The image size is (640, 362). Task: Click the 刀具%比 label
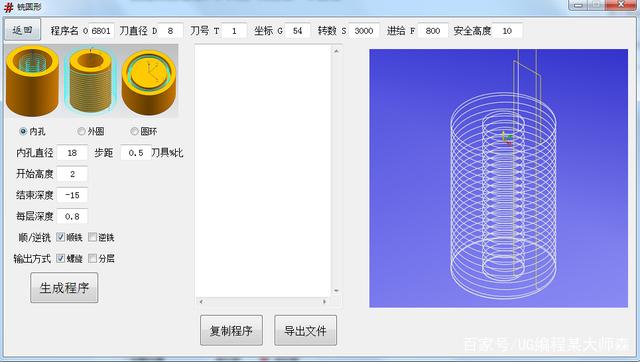[167, 153]
